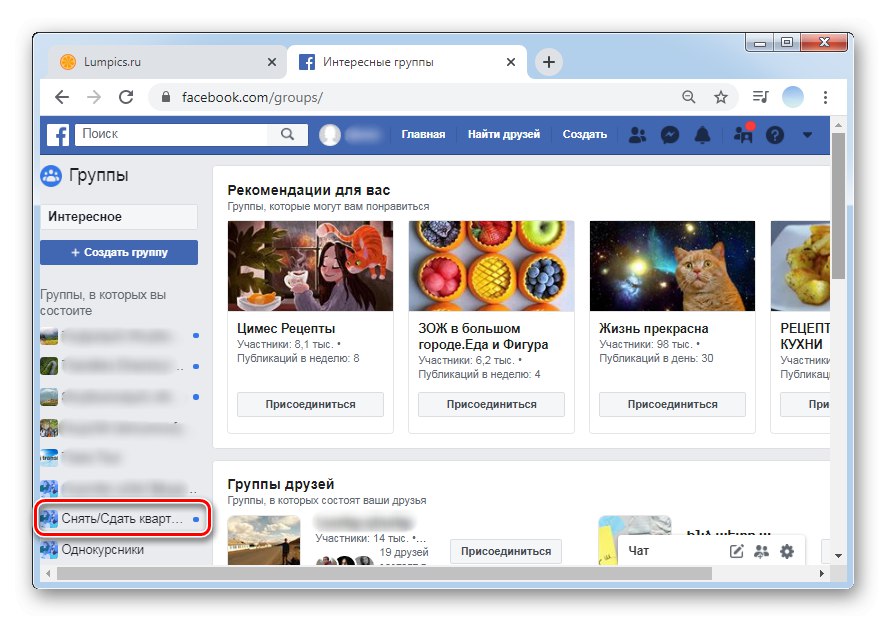
Task: Open the fruit thumbnail of ЗОЖ group
Action: point(491,266)
